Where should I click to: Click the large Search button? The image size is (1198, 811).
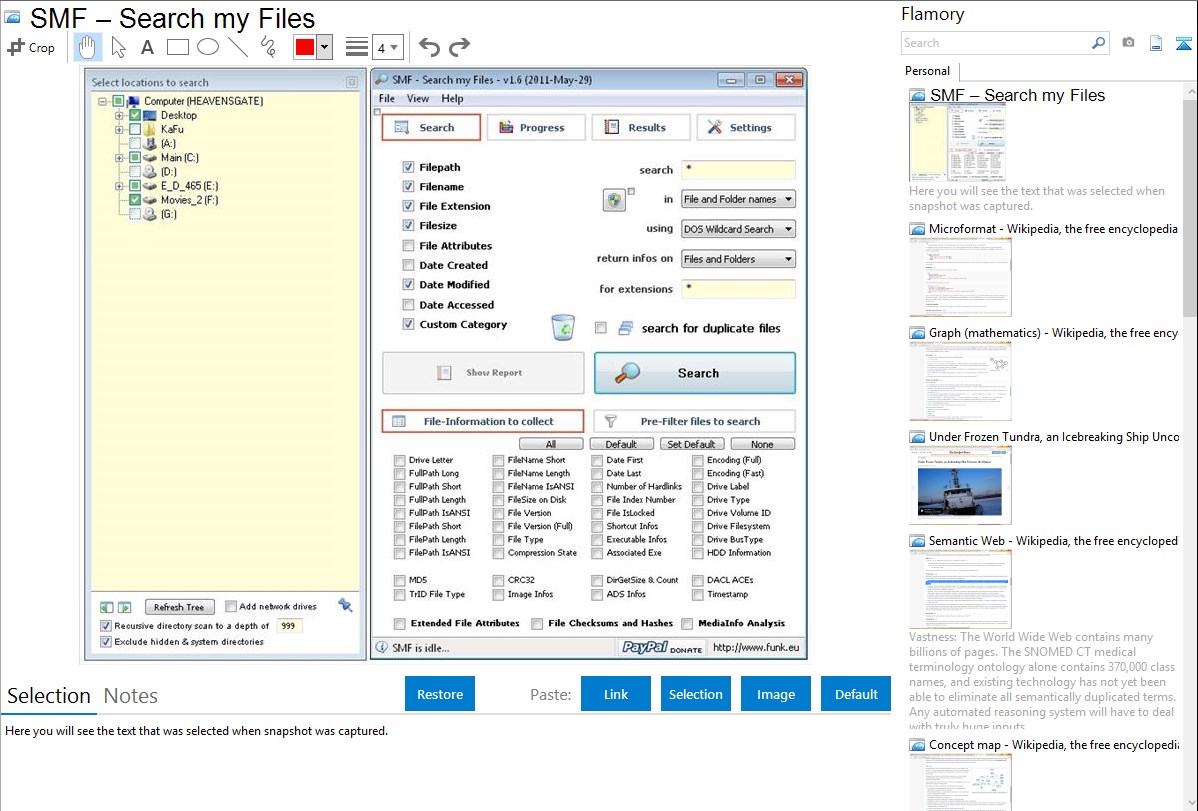(x=695, y=373)
